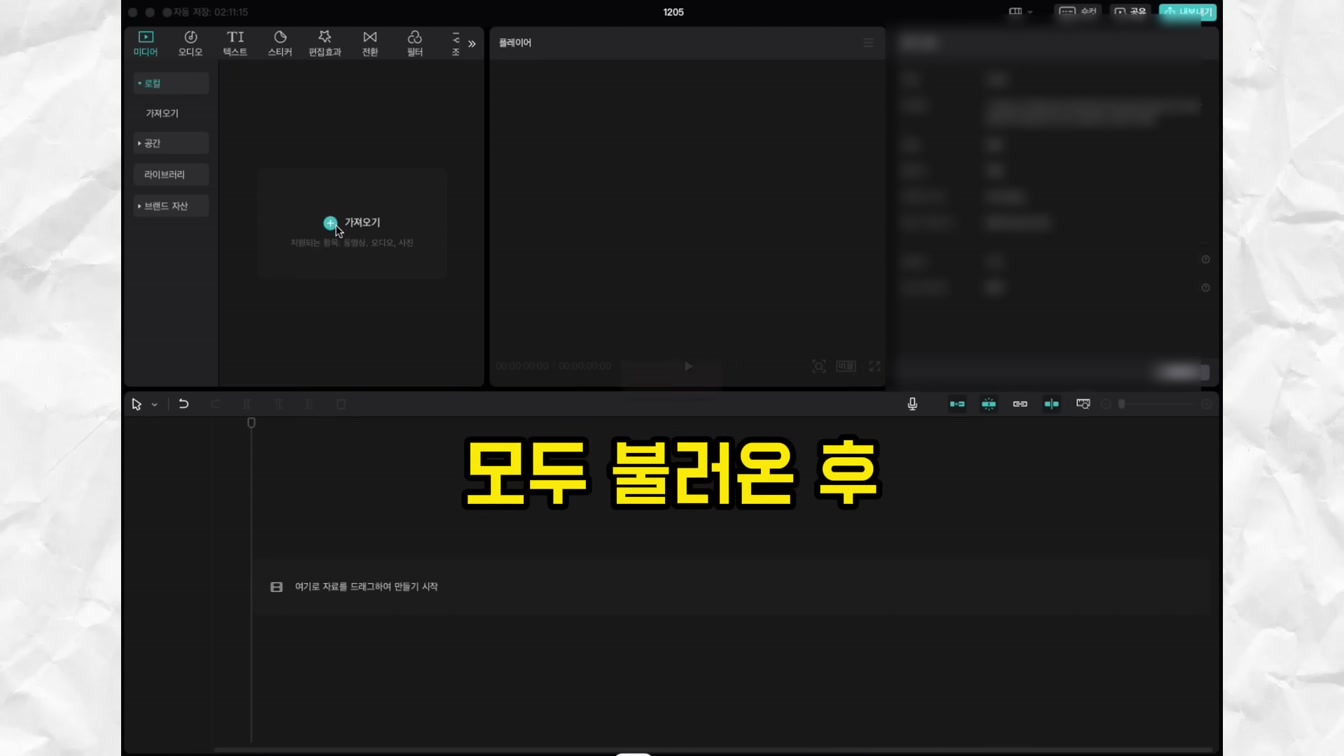This screenshot has height=756, width=1344.
Task: Click the player timecode display
Action: click(x=553, y=367)
